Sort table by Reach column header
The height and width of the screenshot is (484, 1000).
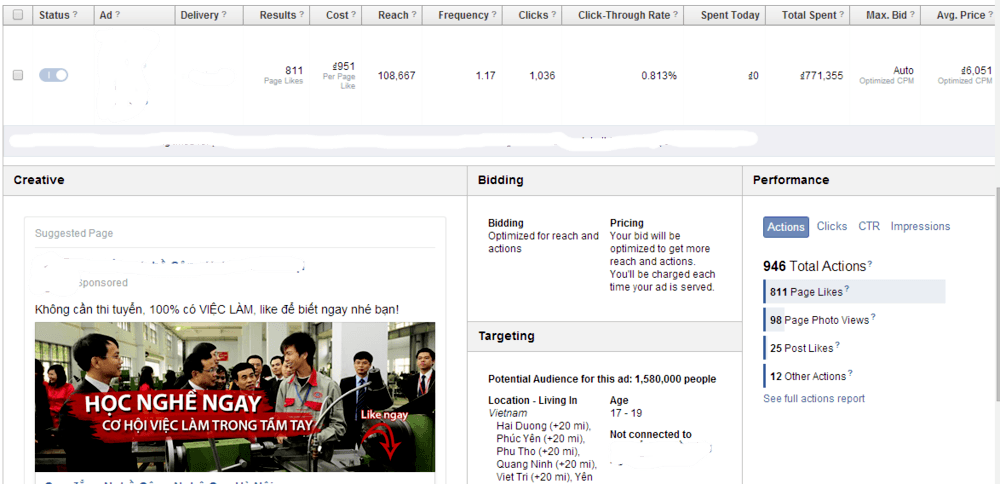tap(393, 15)
